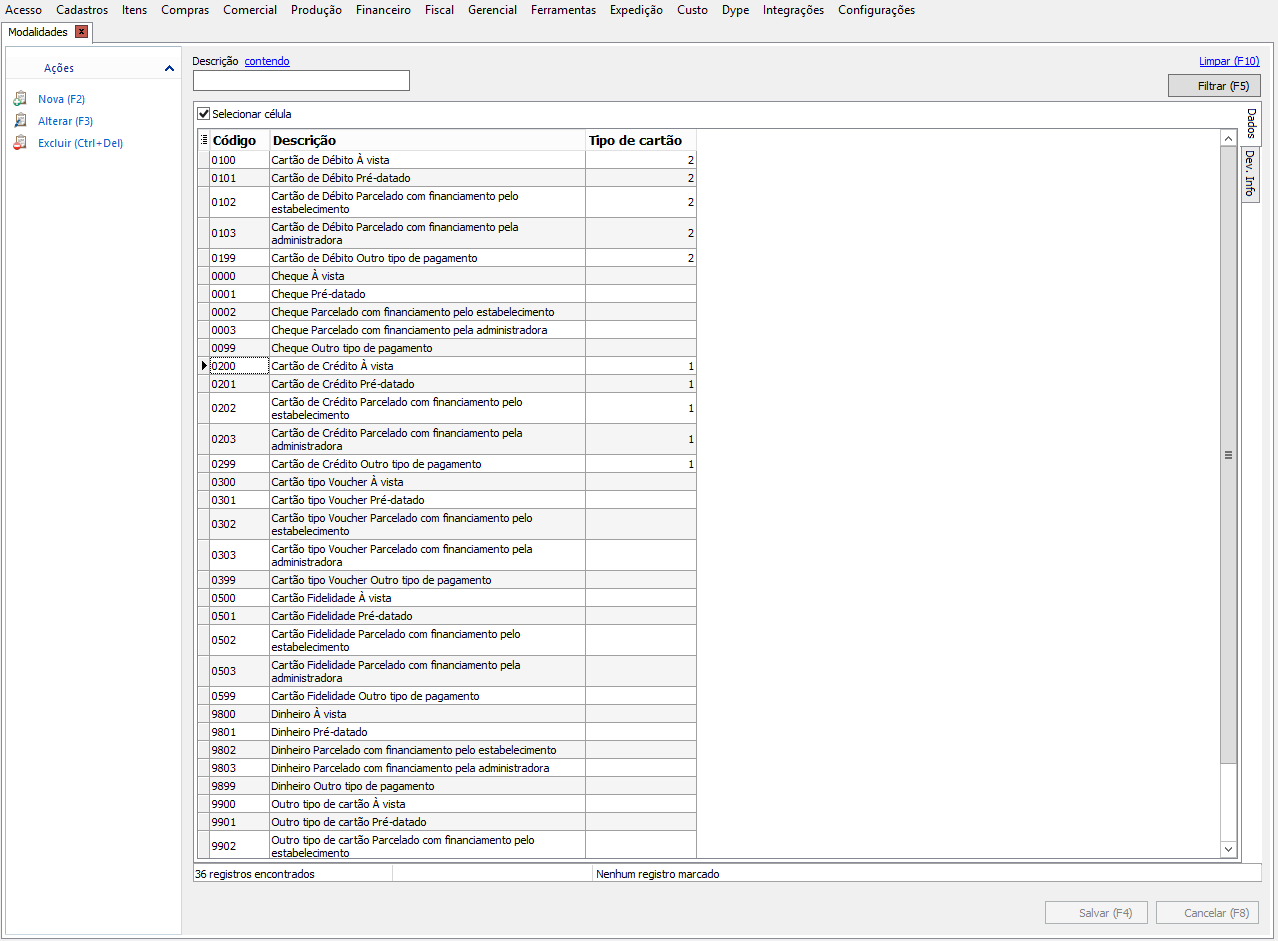The width and height of the screenshot is (1278, 941).
Task: Open the Expedição menu
Action: tap(636, 10)
